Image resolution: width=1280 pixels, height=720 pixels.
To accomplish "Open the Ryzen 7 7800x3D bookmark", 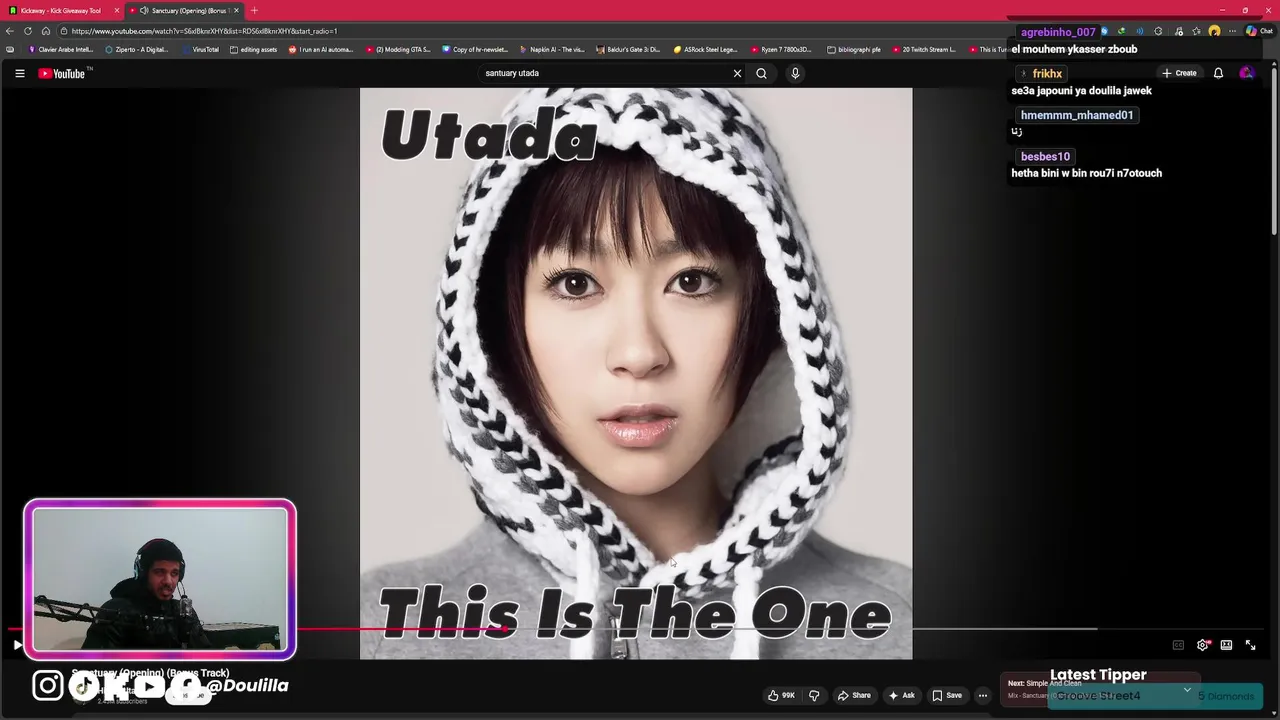I will pyautogui.click(x=782, y=49).
